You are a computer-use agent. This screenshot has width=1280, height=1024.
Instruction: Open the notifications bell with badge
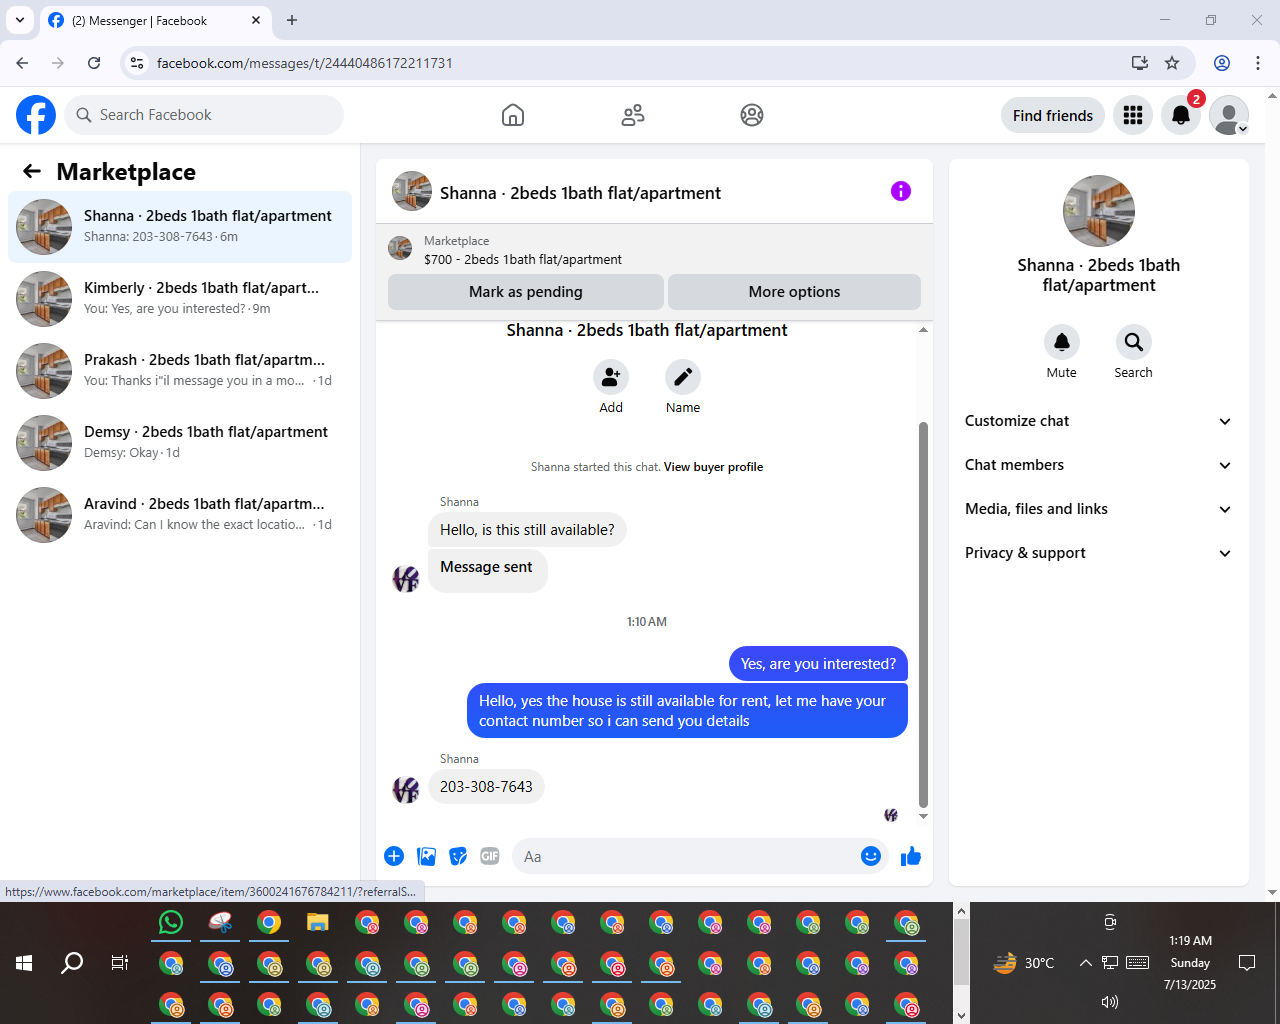pyautogui.click(x=1181, y=115)
